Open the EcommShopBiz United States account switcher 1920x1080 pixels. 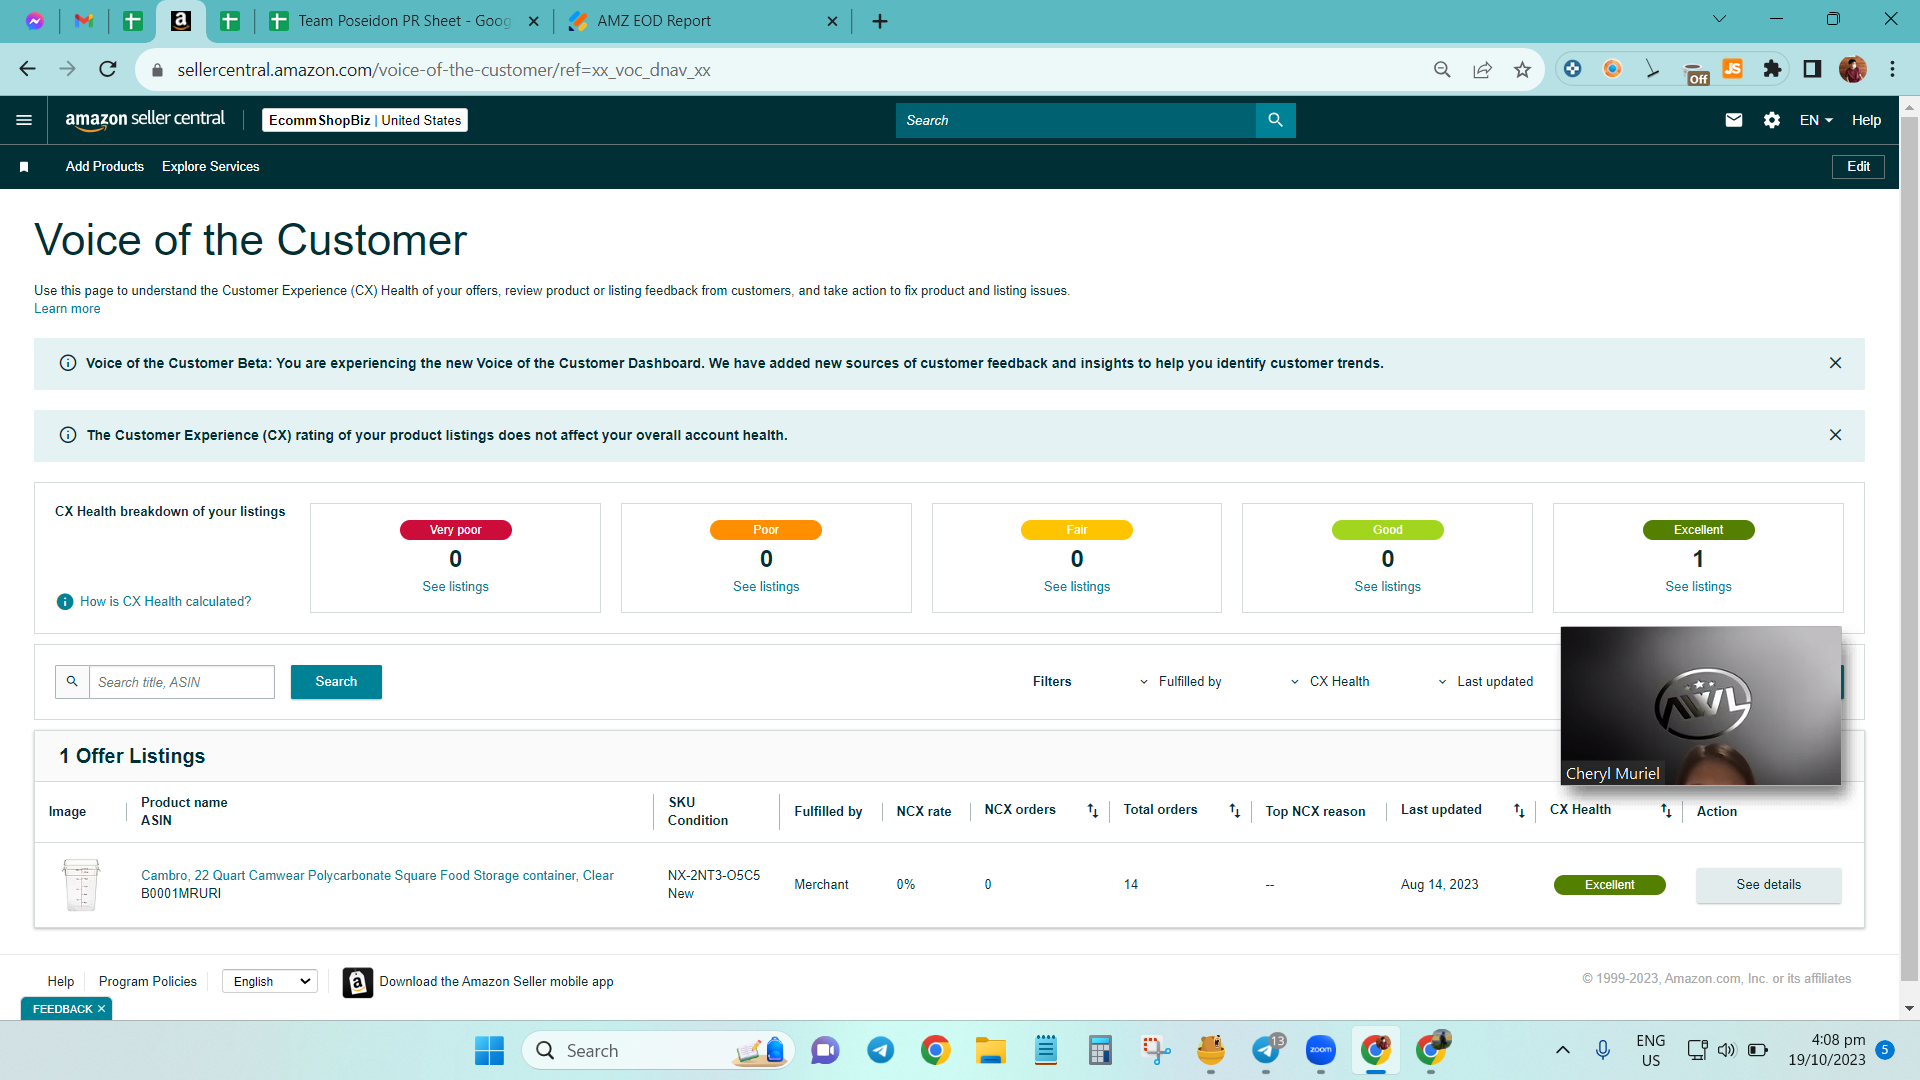365,120
